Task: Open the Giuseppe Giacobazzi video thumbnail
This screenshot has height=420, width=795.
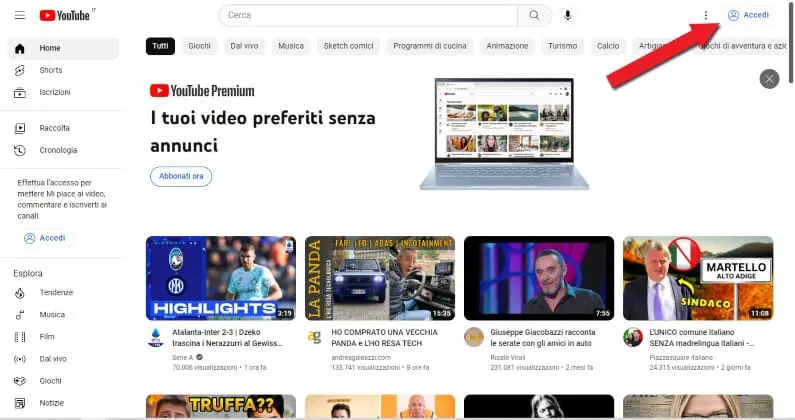Action: 539,278
